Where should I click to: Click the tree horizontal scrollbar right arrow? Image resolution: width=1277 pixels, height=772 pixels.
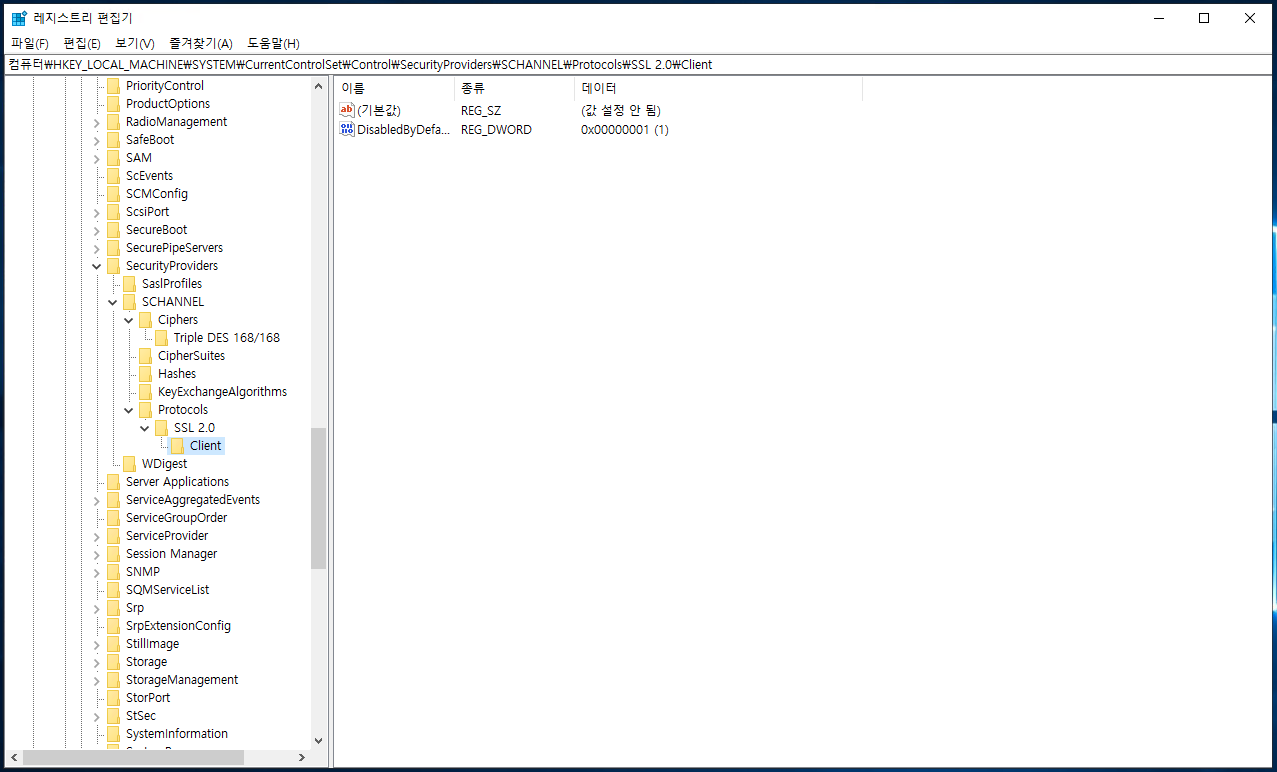(302, 757)
